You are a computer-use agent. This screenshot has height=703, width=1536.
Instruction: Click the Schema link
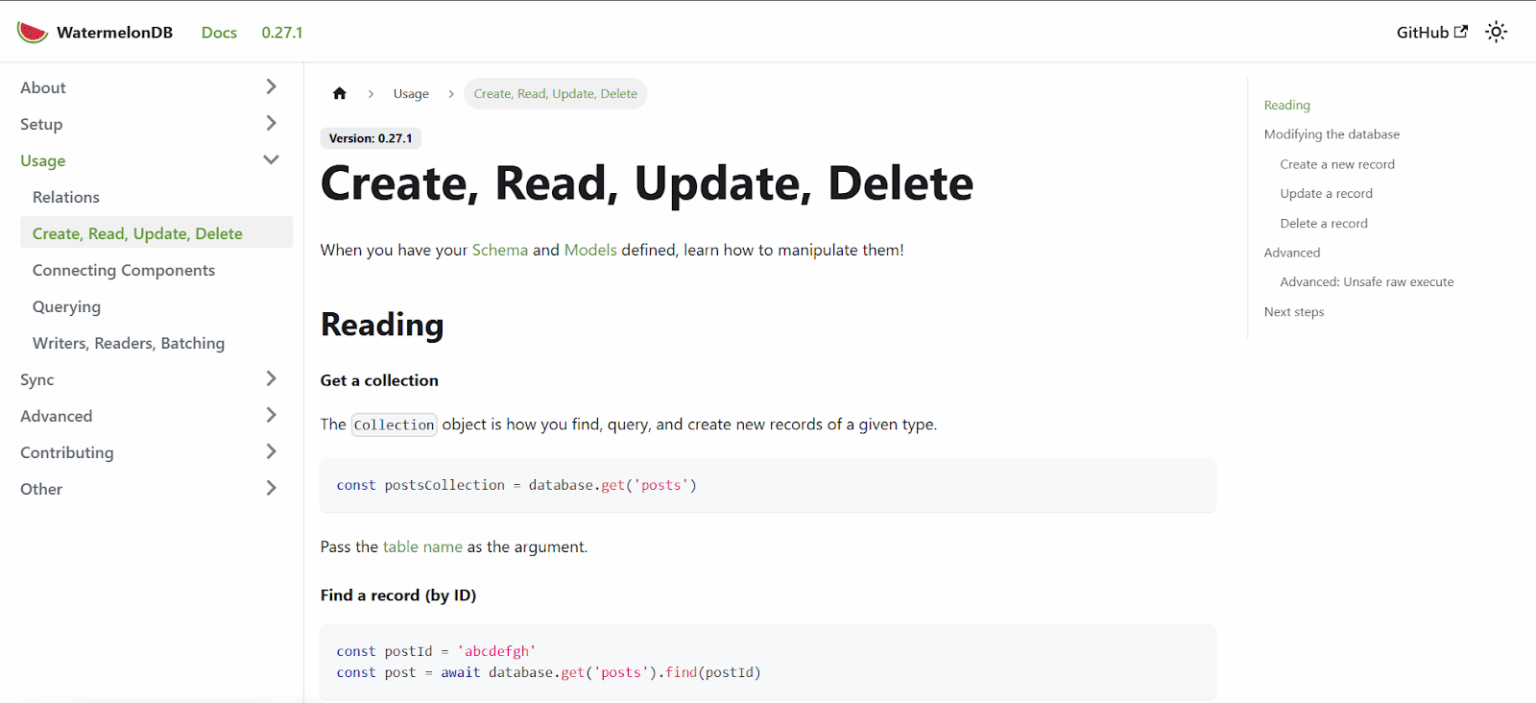tap(500, 249)
